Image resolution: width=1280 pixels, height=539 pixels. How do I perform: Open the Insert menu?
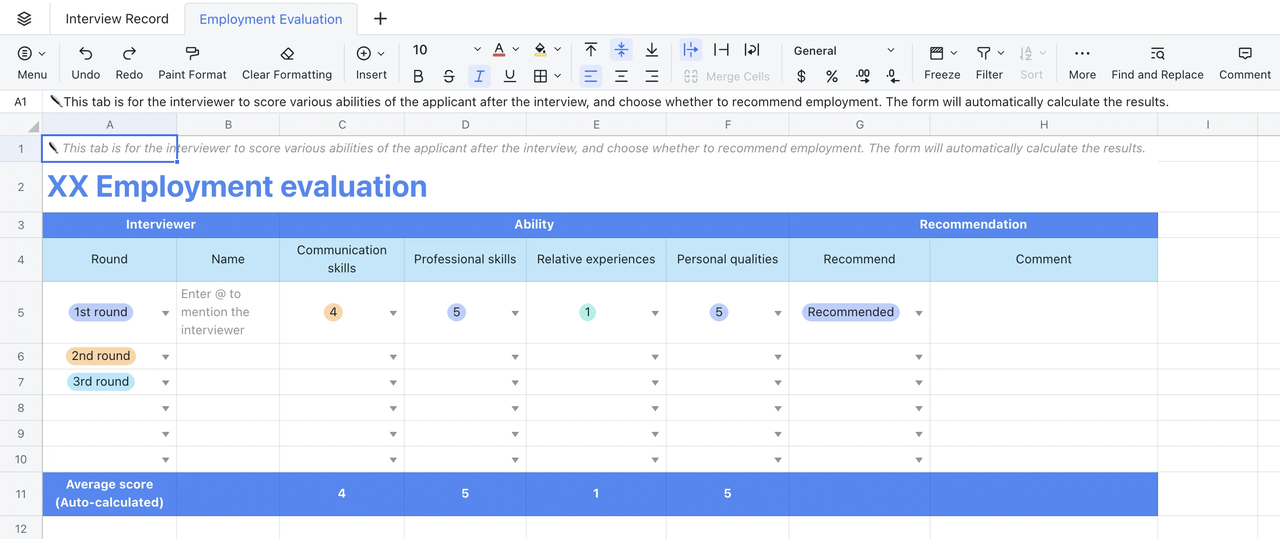point(371,62)
